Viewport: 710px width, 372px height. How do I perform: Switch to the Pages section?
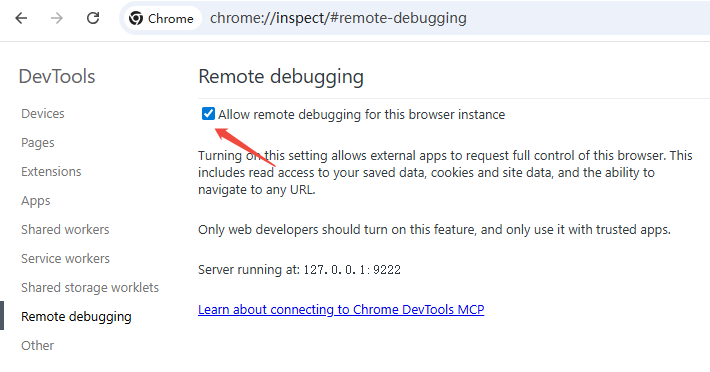pos(38,143)
